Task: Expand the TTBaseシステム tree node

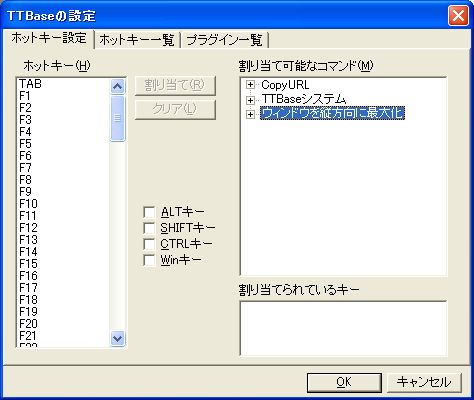Action: 250,100
